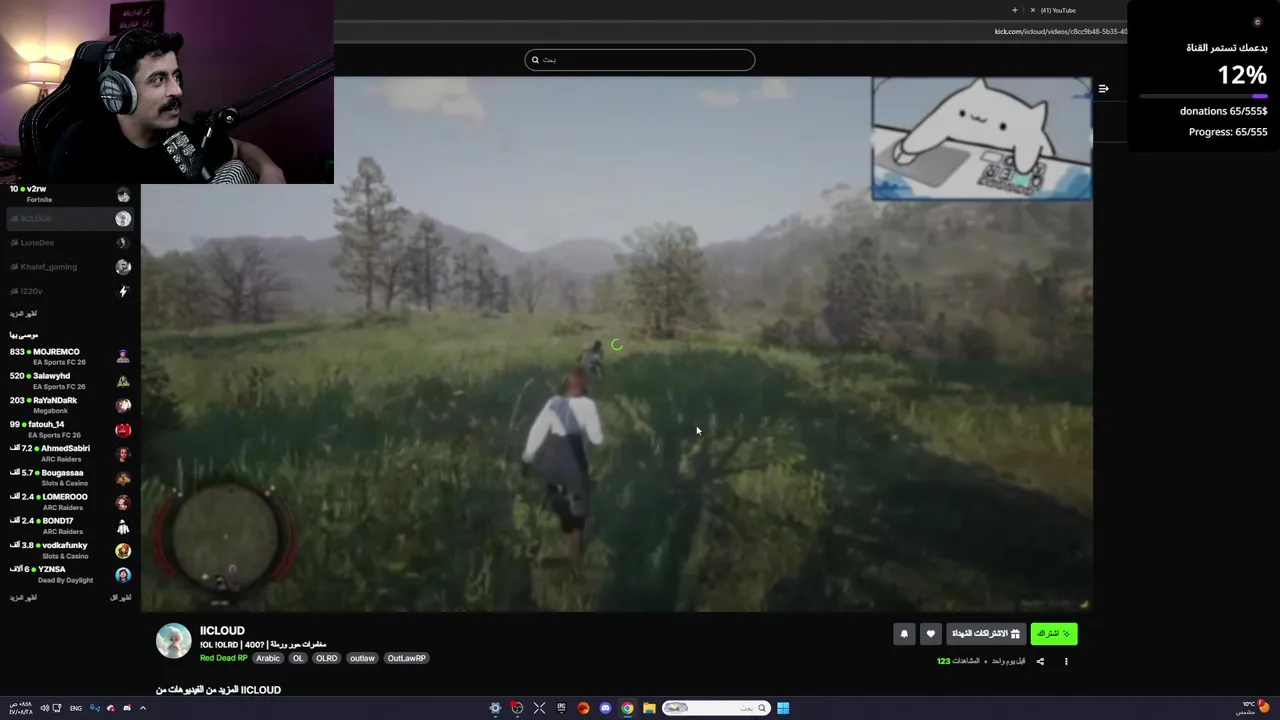
Task: Open the IICLOUD channel name link
Action: [x=222, y=630]
